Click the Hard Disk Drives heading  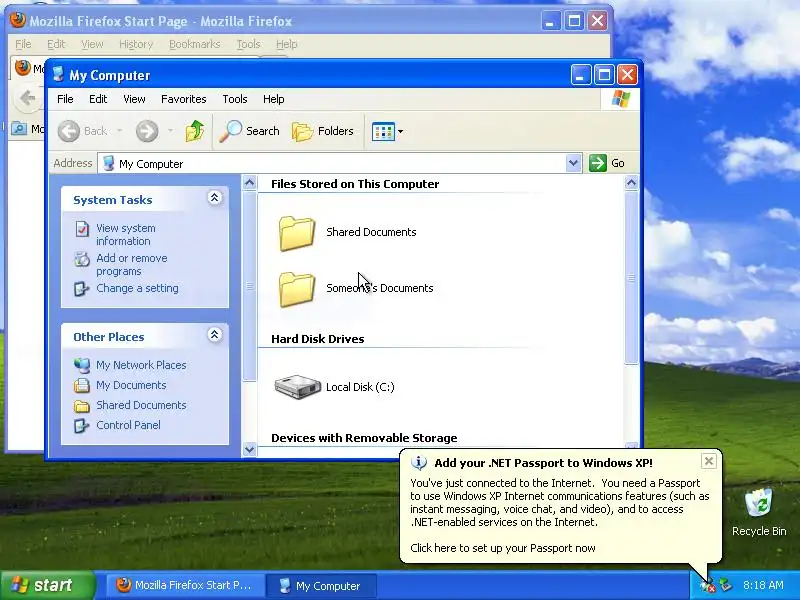coord(317,339)
